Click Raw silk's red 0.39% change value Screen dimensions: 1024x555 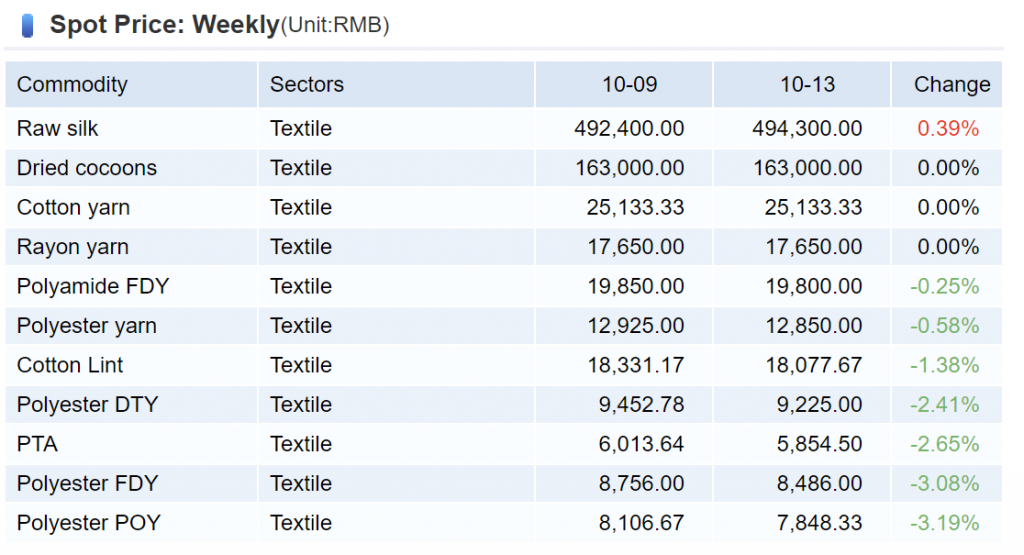948,129
